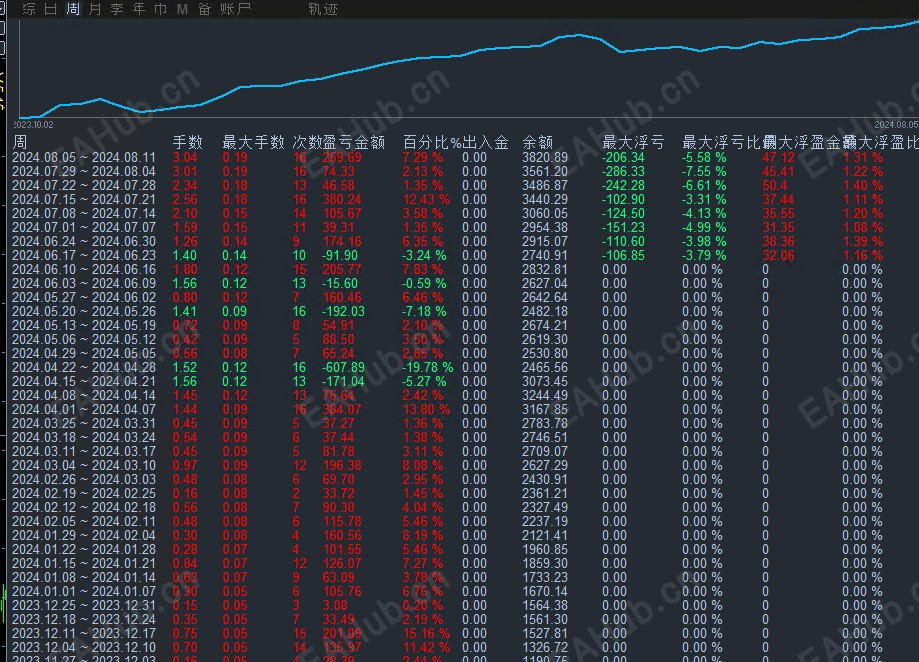Select row 2024.07.22 ~ 2024.07.28
This screenshot has width=919, height=662.
pyautogui.click(x=460, y=186)
